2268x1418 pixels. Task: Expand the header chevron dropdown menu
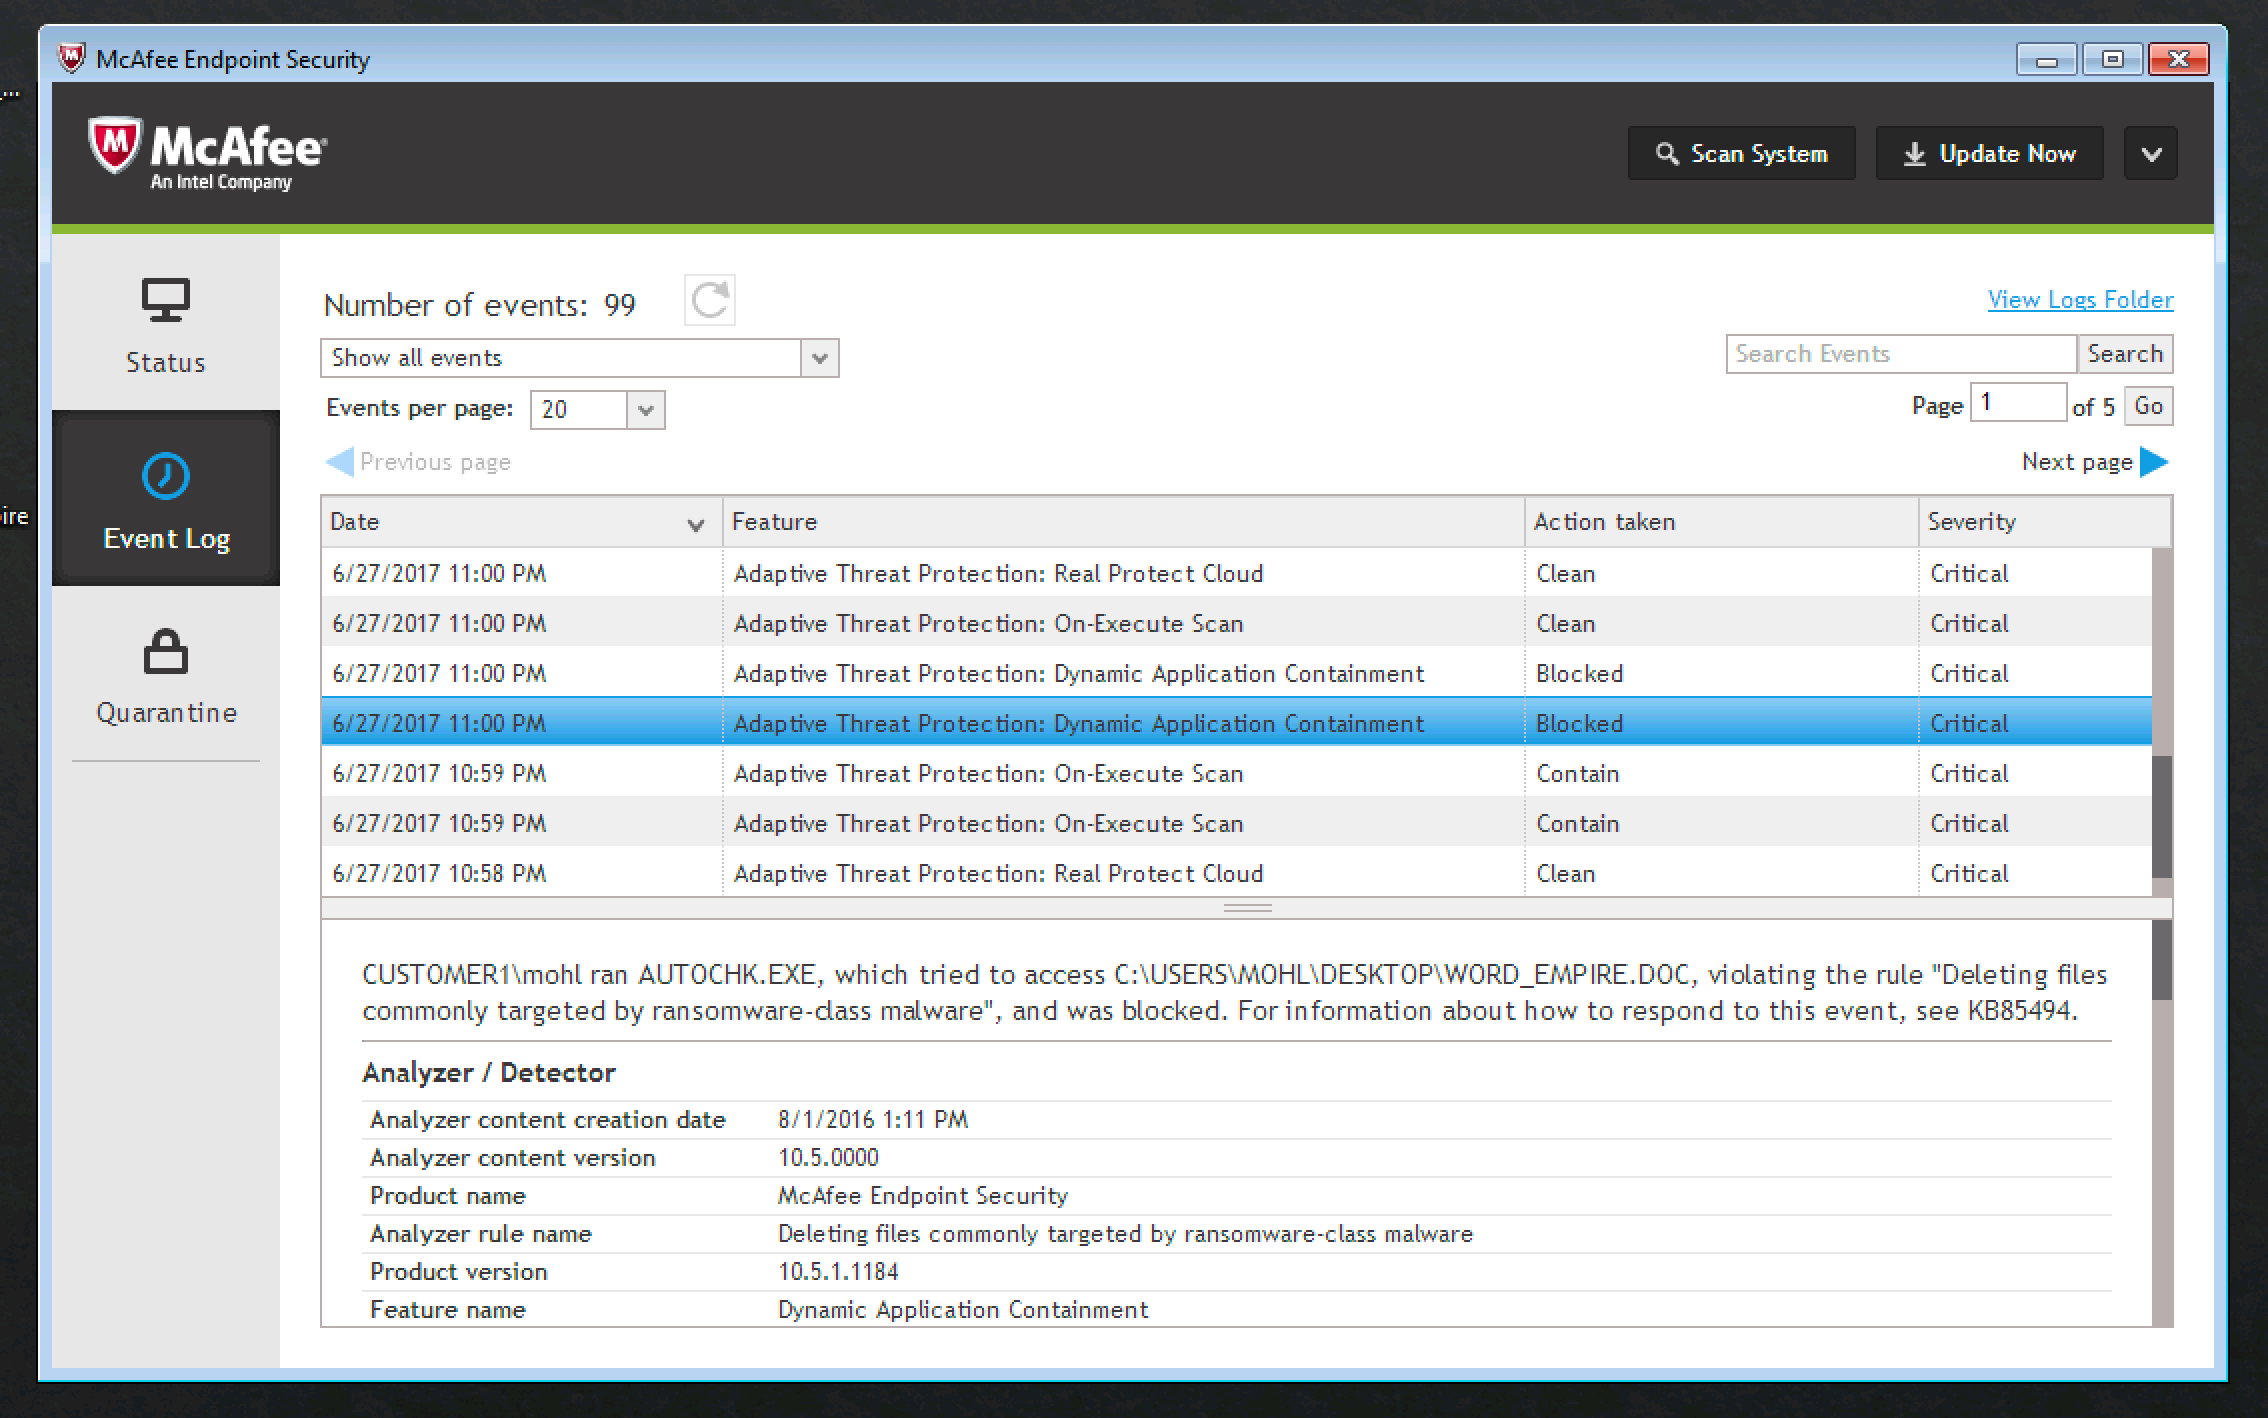2151,154
